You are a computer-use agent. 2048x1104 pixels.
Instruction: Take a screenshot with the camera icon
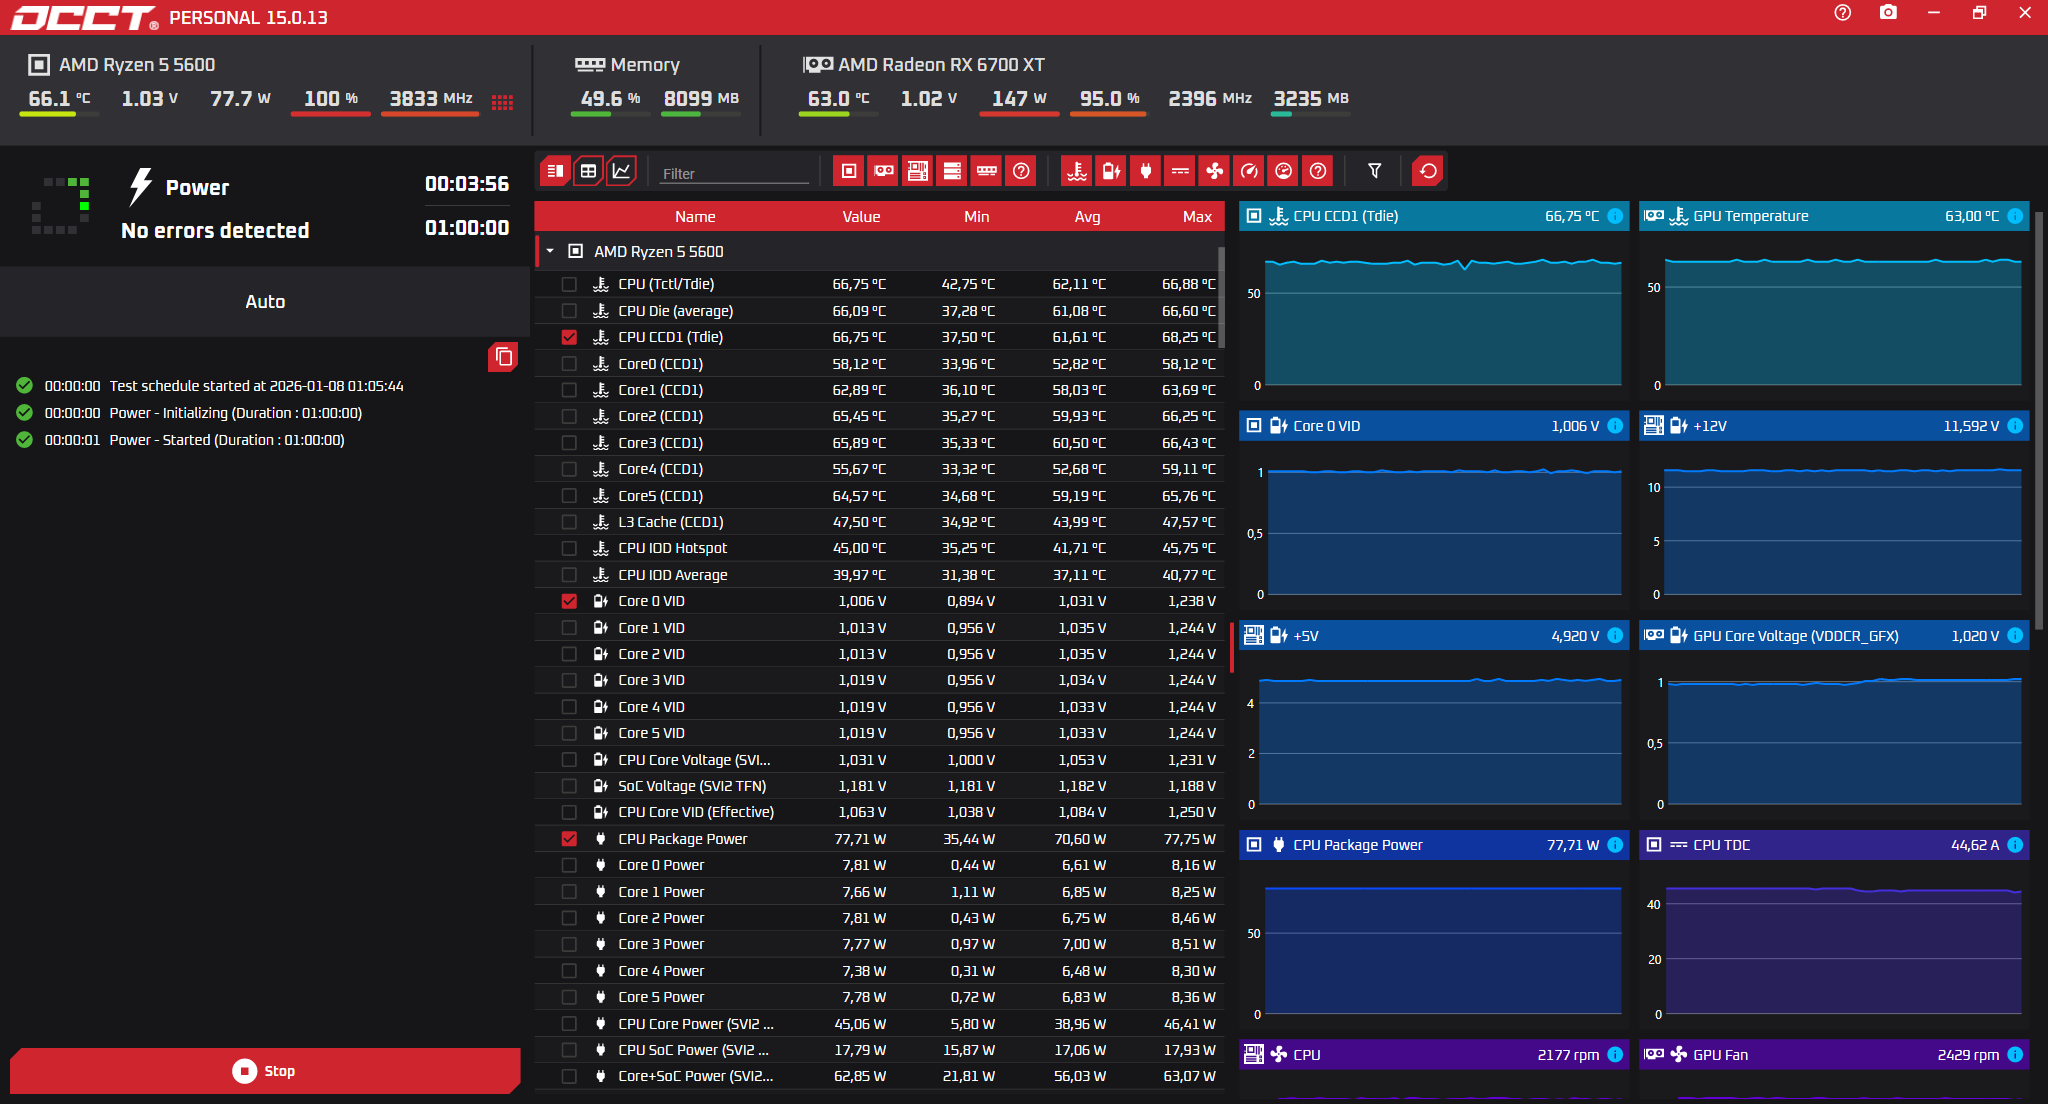pyautogui.click(x=1888, y=13)
